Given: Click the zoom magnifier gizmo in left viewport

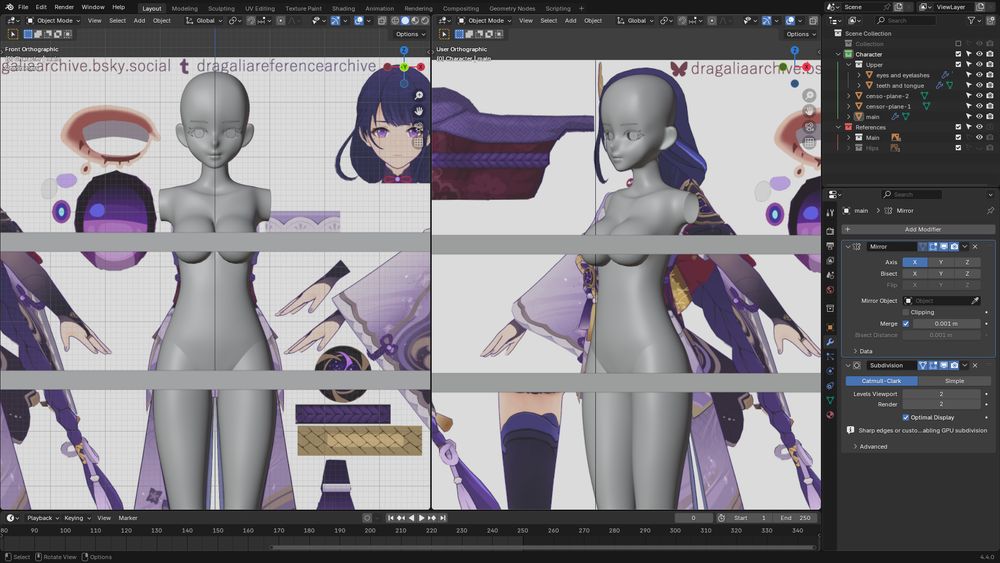Looking at the screenshot, I should click(418, 96).
